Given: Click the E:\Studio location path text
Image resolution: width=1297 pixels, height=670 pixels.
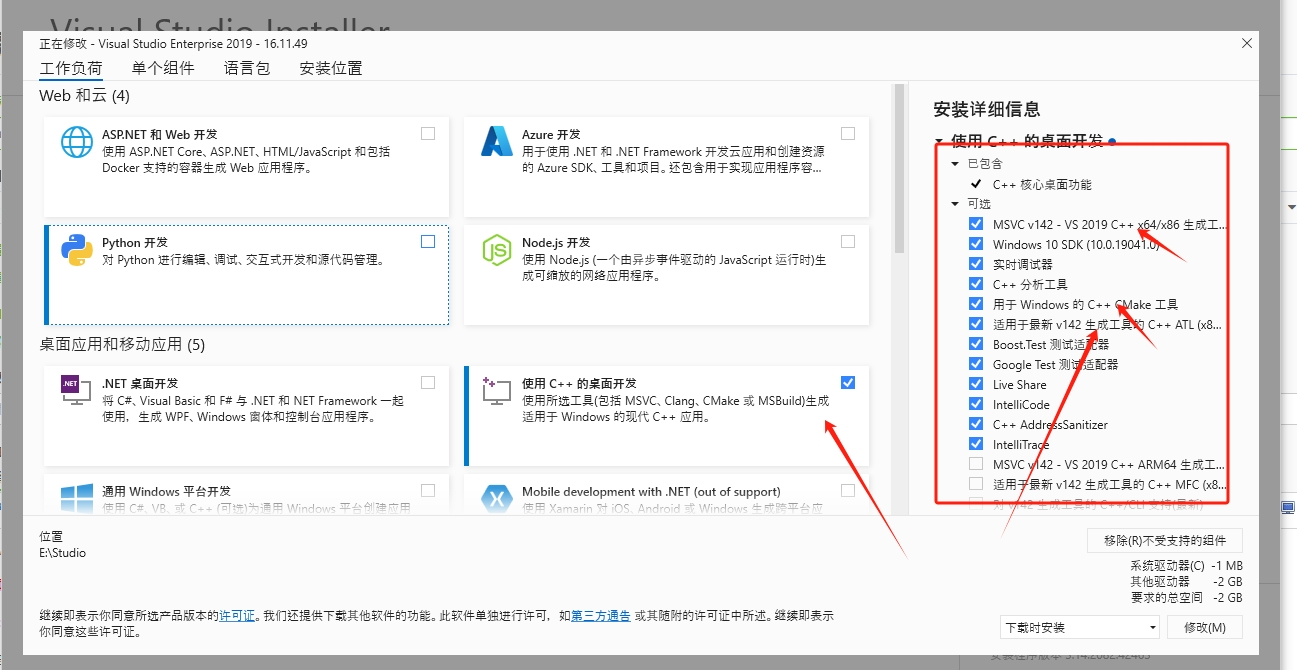Looking at the screenshot, I should tap(62, 553).
